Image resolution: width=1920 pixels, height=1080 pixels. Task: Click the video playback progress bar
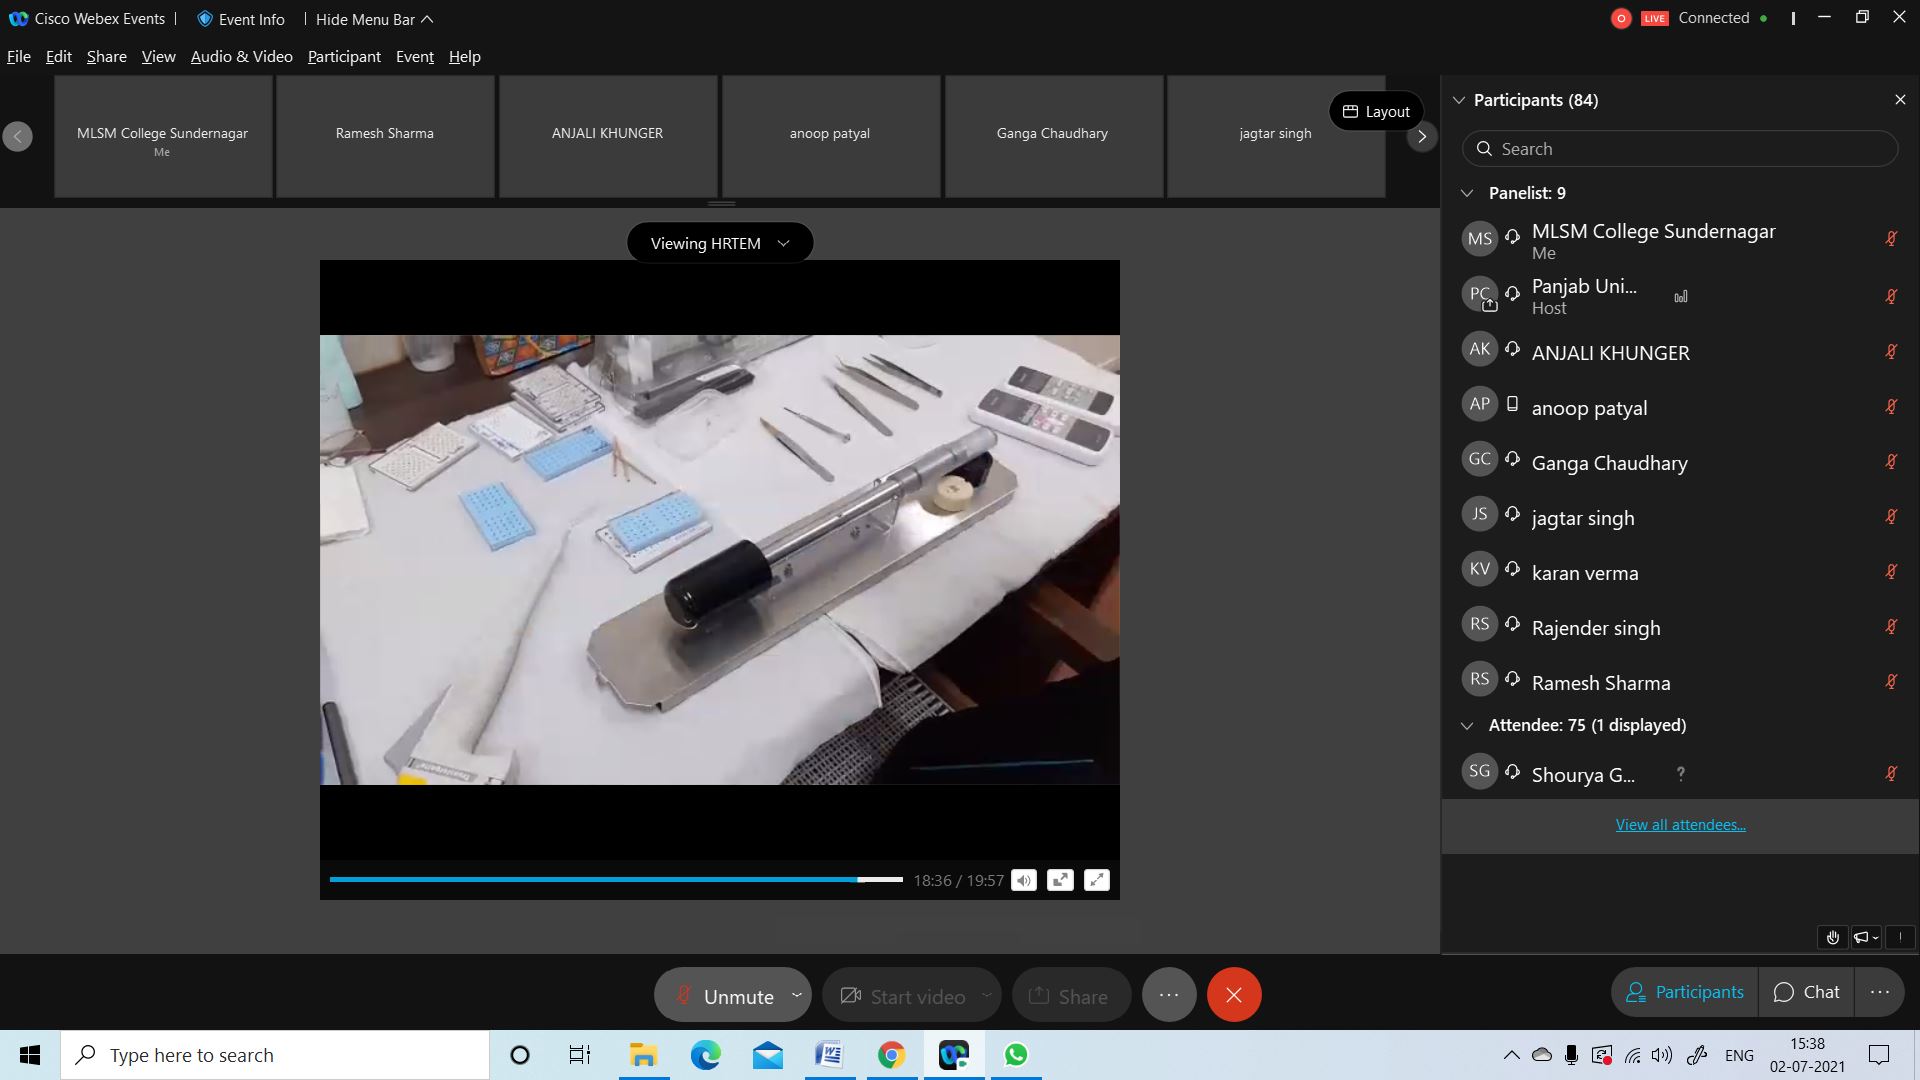pos(615,880)
